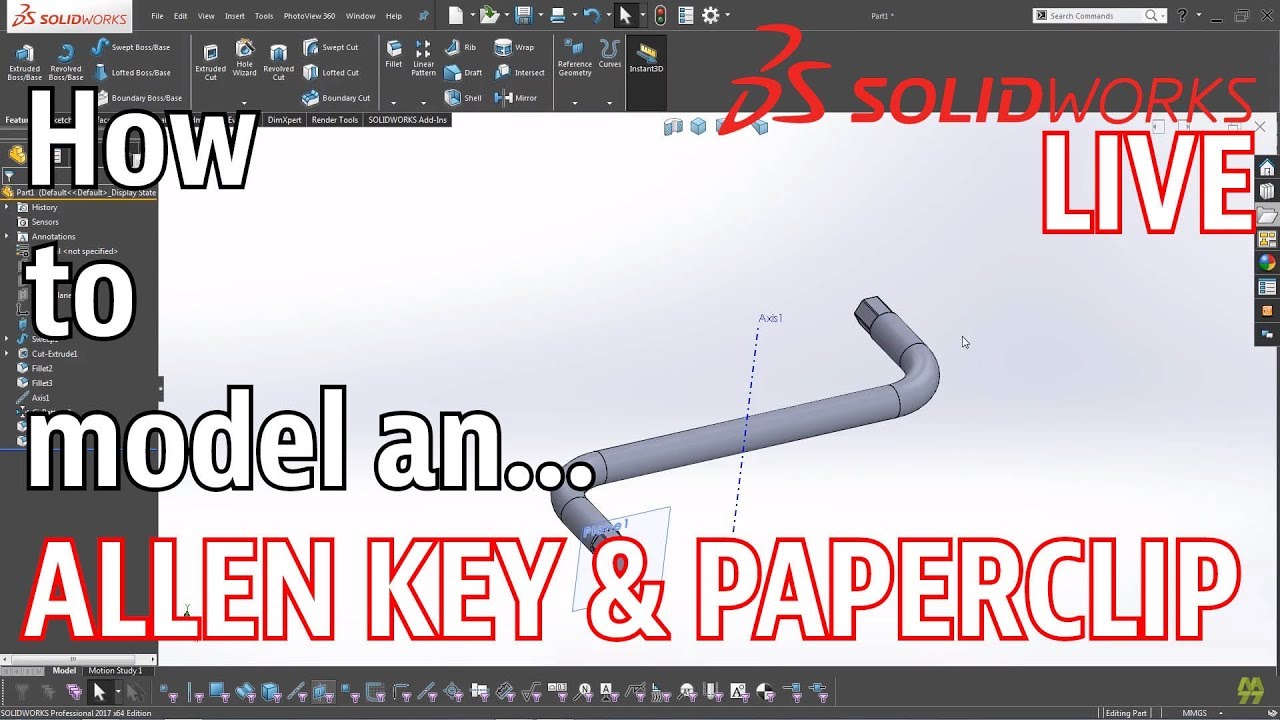Open the Tools menu

264,16
